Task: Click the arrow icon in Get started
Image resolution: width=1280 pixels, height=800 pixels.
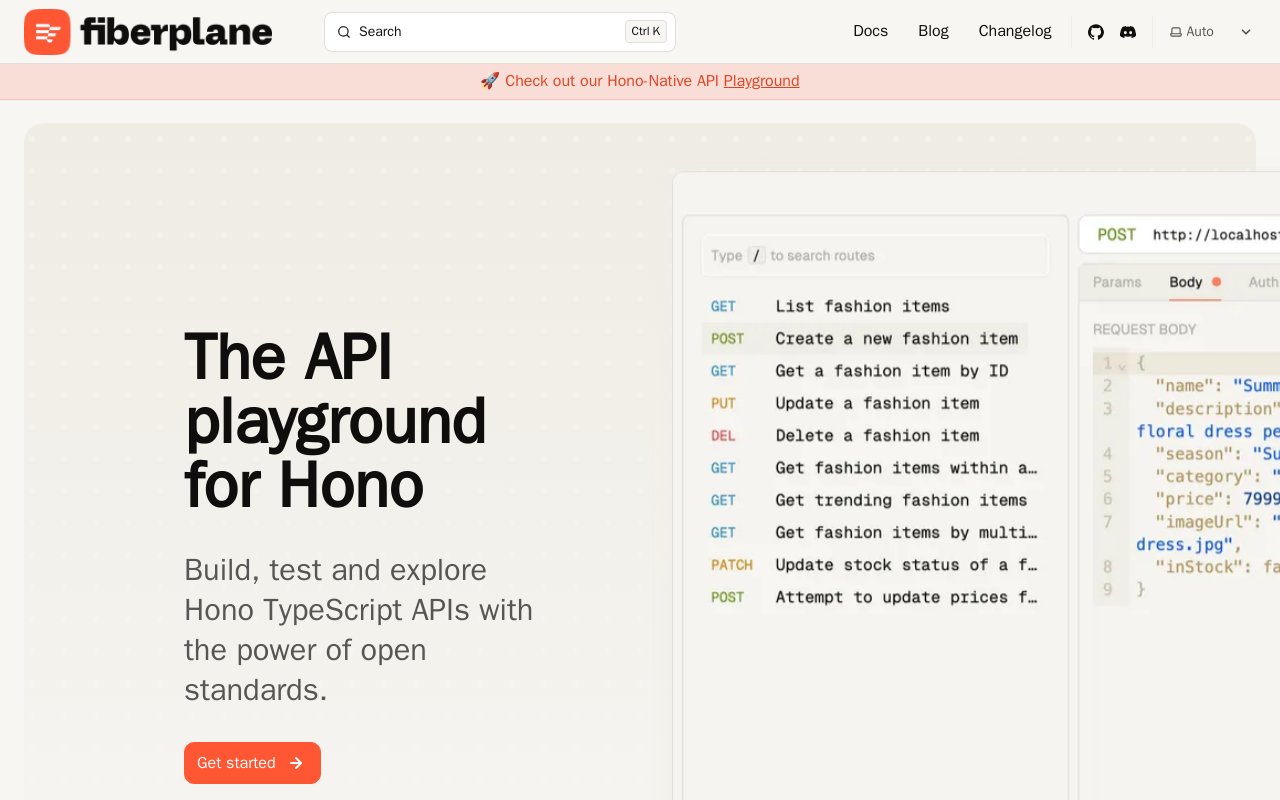Action: (x=296, y=763)
